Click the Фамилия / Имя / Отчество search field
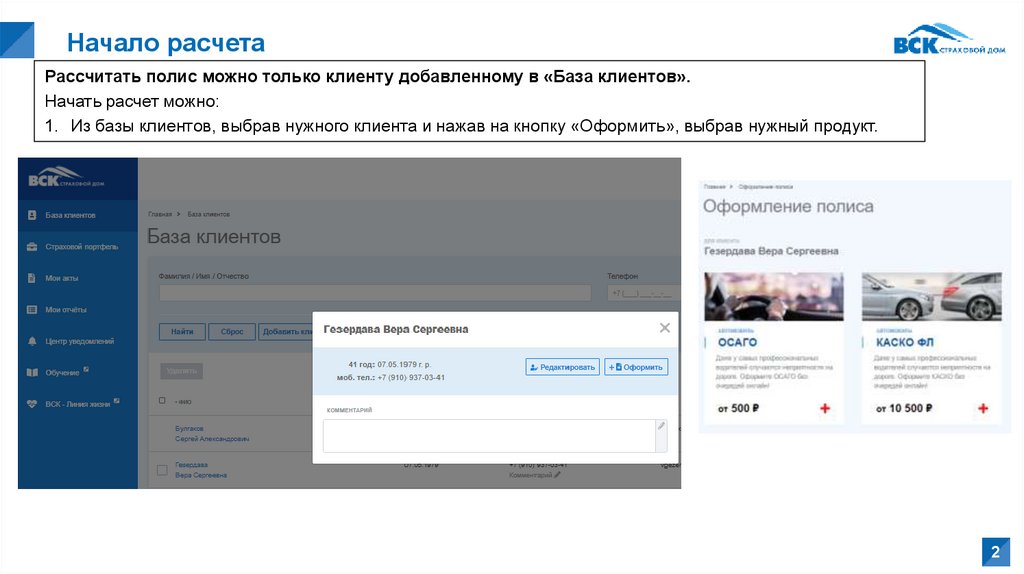This screenshot has width=1024, height=574. click(x=375, y=293)
